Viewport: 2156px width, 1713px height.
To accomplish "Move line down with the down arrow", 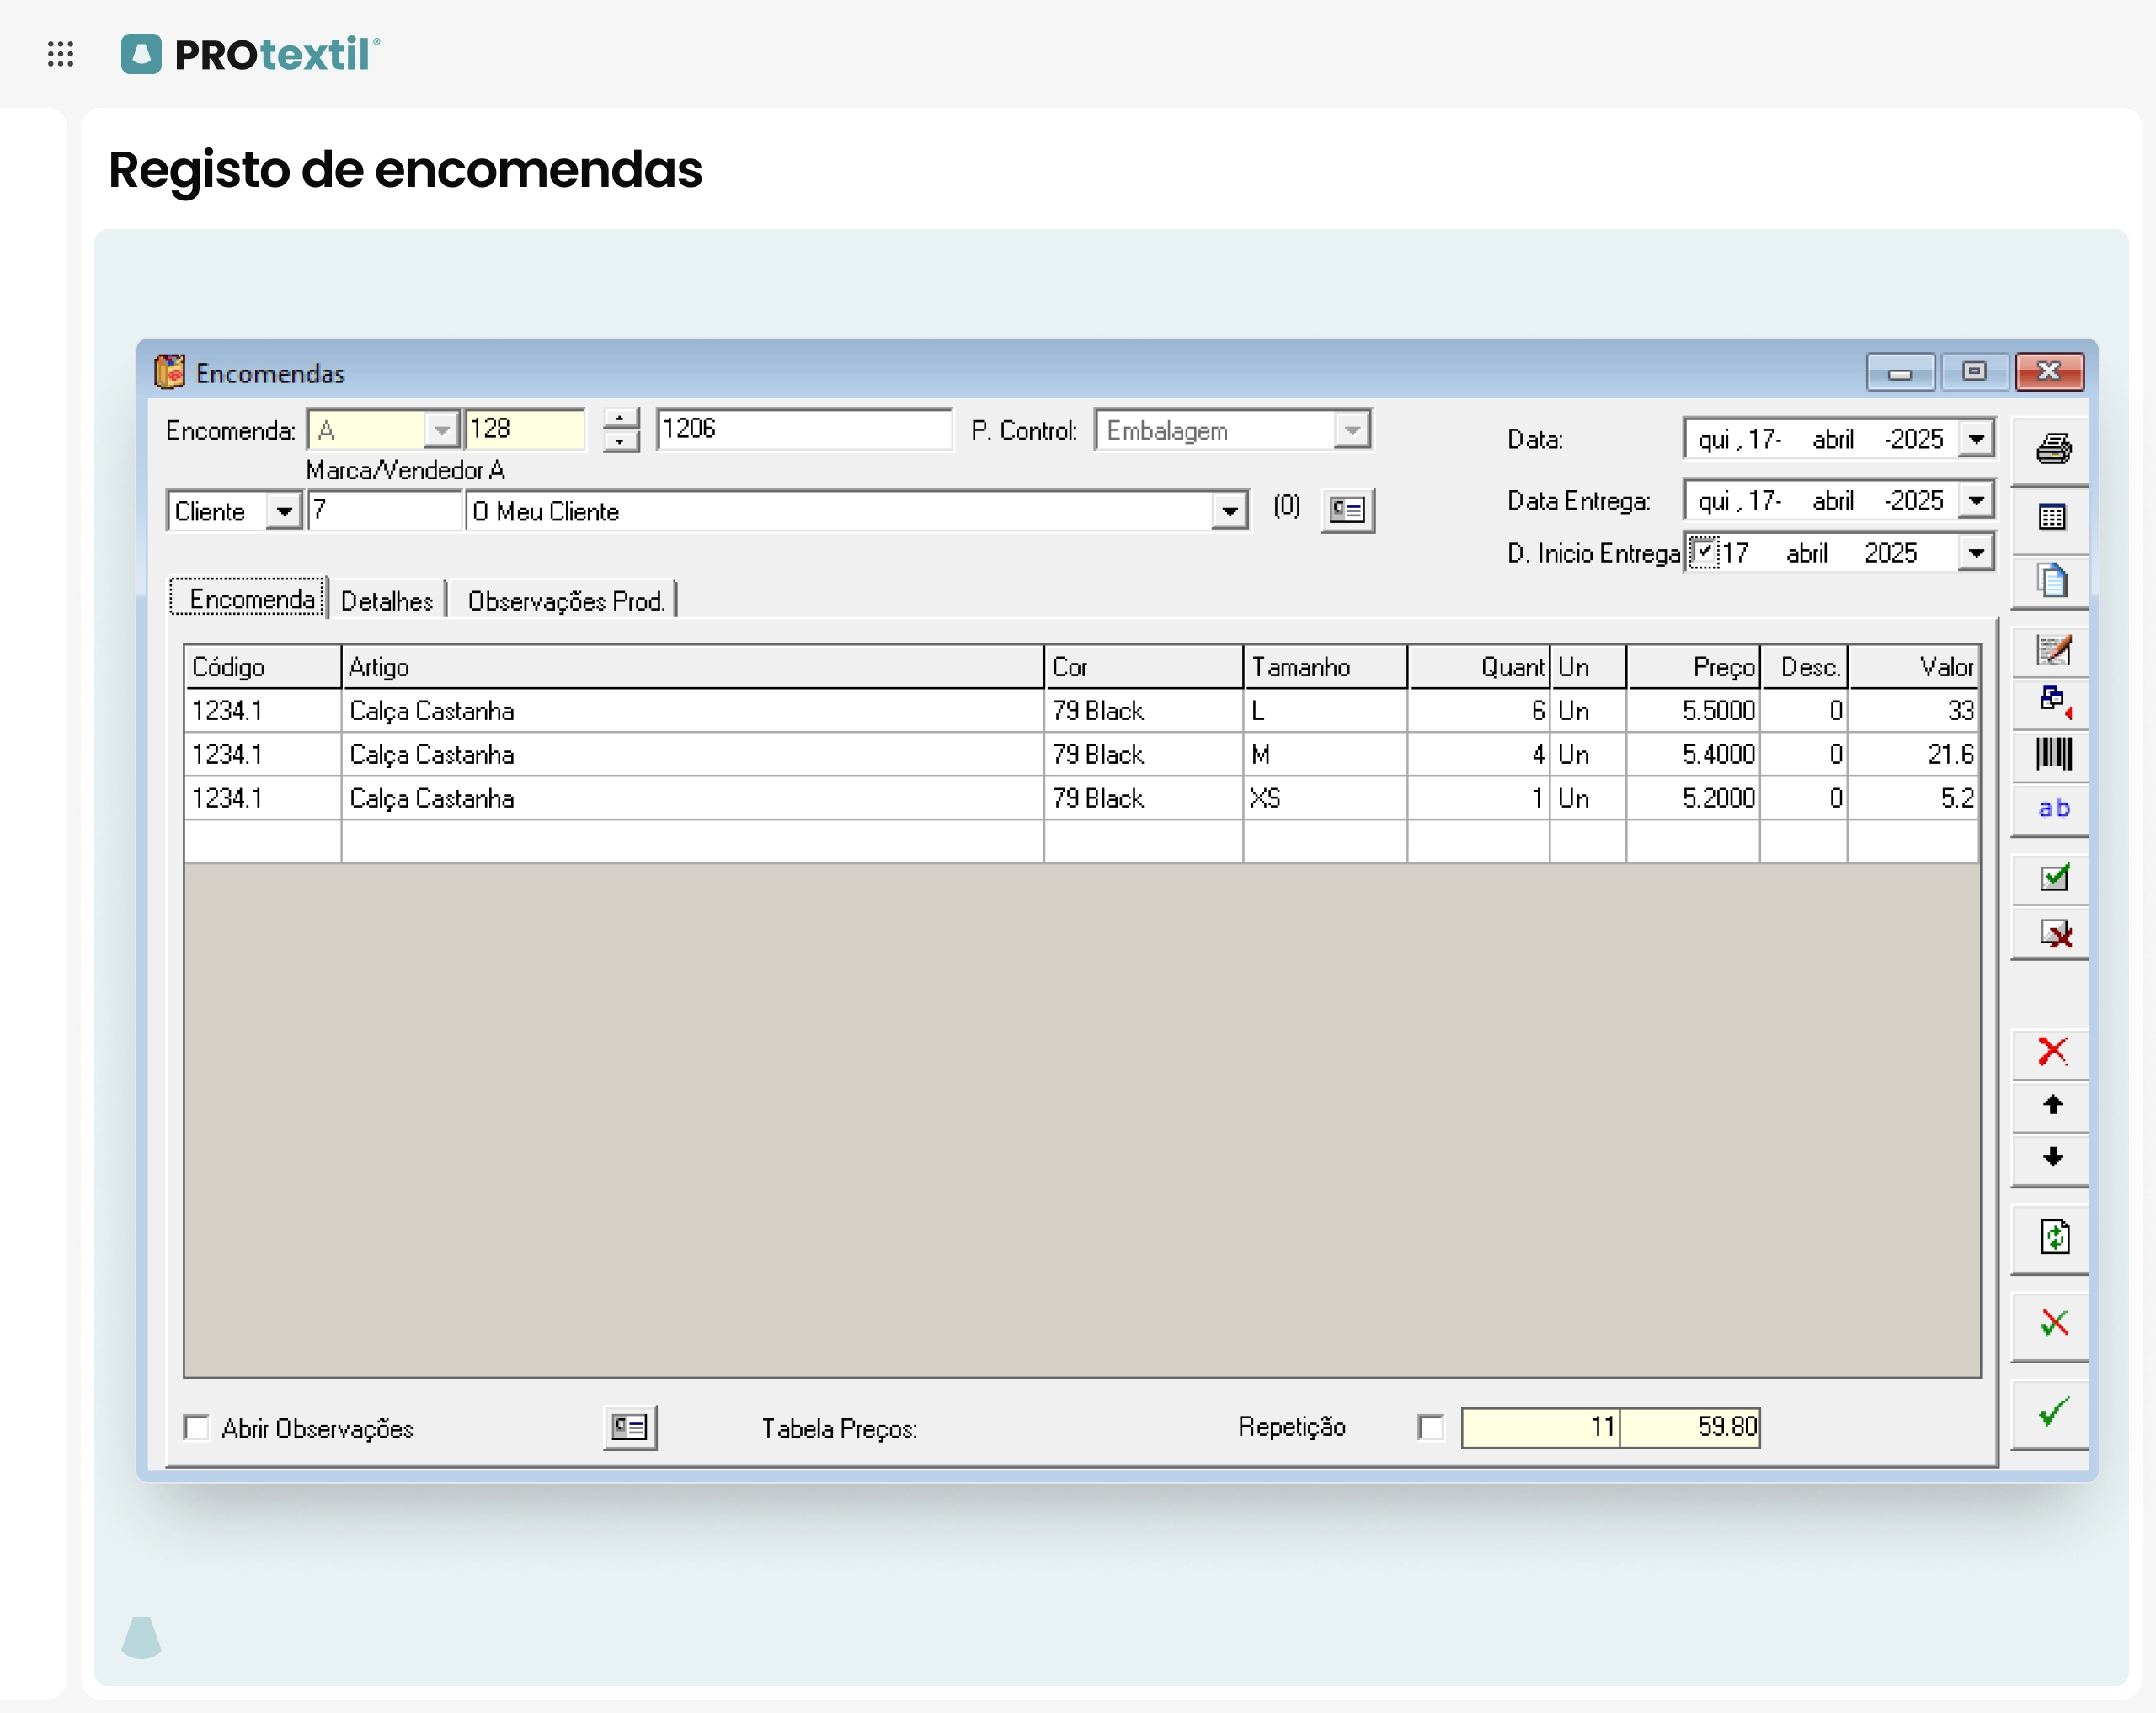I will pyautogui.click(x=2052, y=1158).
